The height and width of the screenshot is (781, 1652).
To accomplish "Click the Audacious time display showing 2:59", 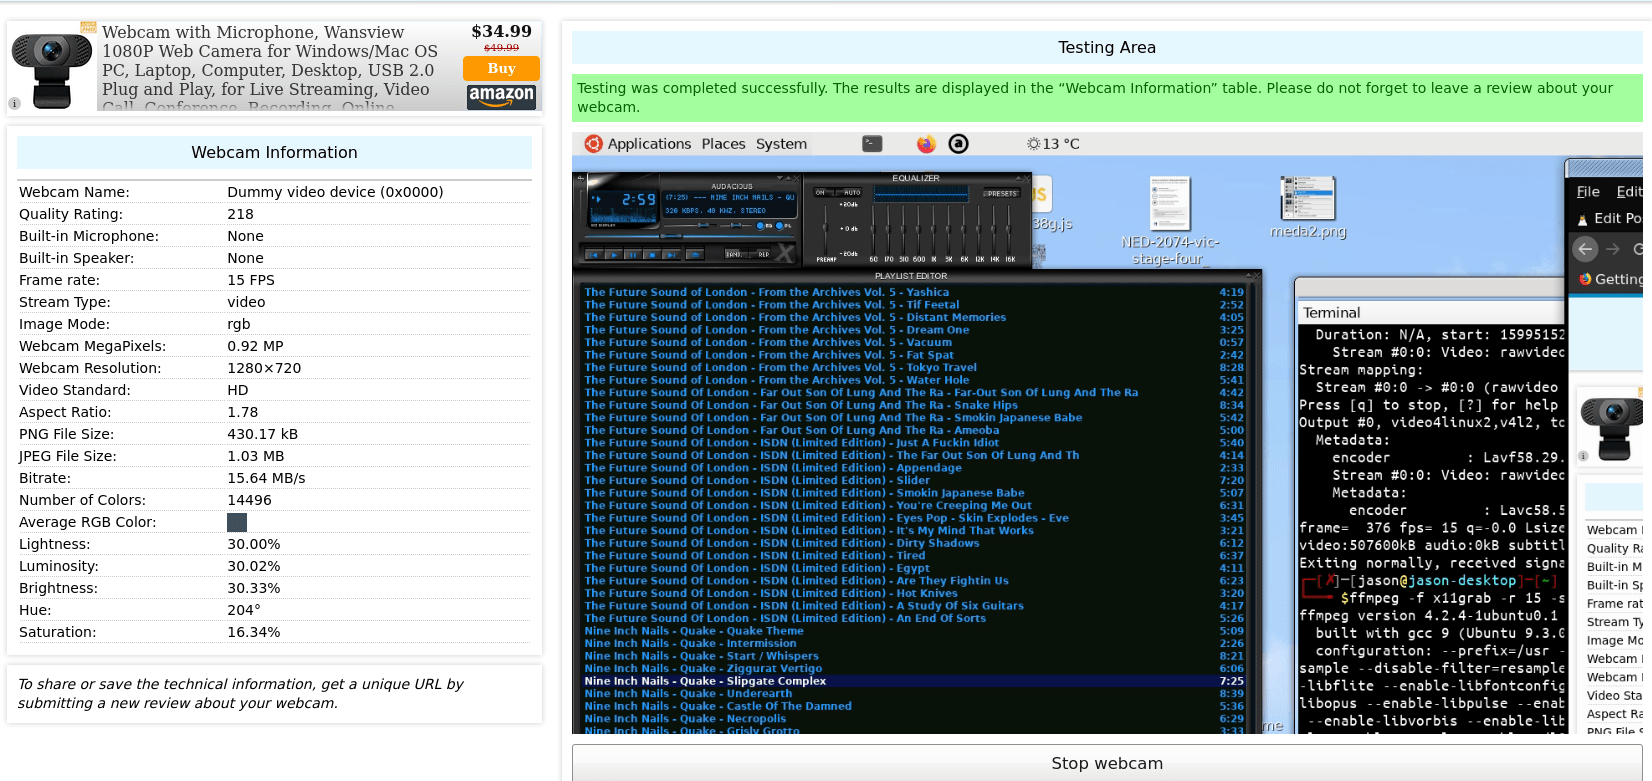I will click(638, 200).
